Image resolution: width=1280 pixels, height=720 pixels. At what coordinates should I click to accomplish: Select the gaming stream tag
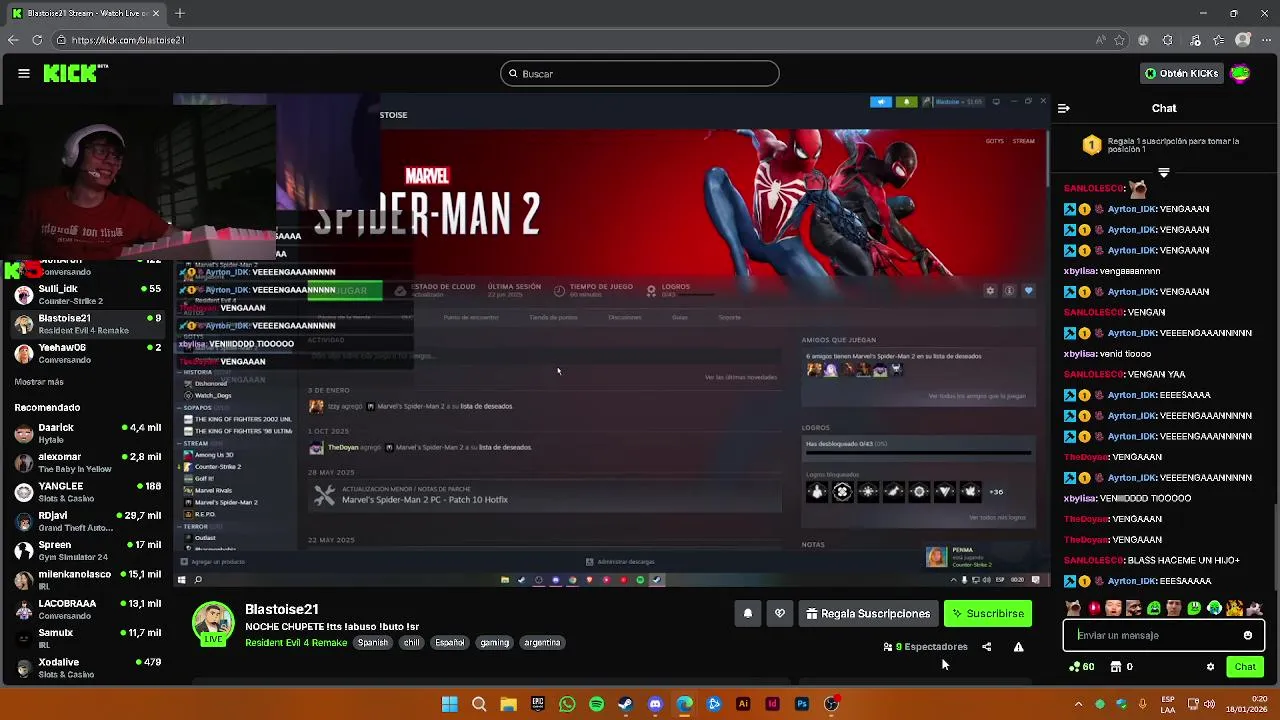[x=494, y=642]
